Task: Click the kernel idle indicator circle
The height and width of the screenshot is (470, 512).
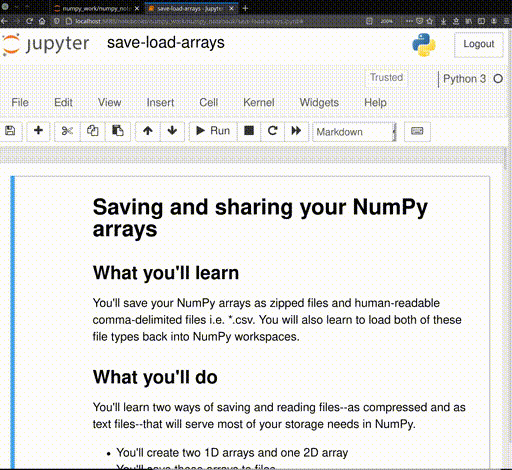Action: pos(498,79)
